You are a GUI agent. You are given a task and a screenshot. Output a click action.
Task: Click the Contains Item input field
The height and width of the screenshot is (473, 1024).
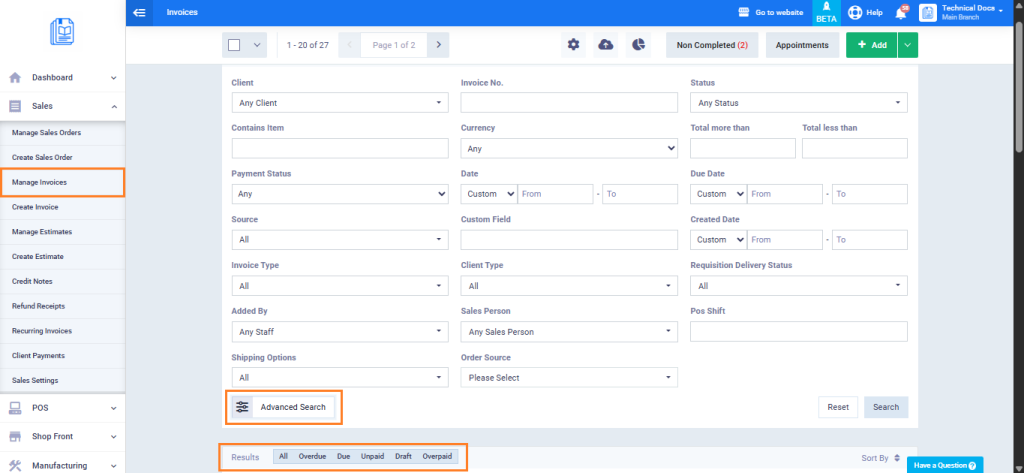tap(340, 148)
